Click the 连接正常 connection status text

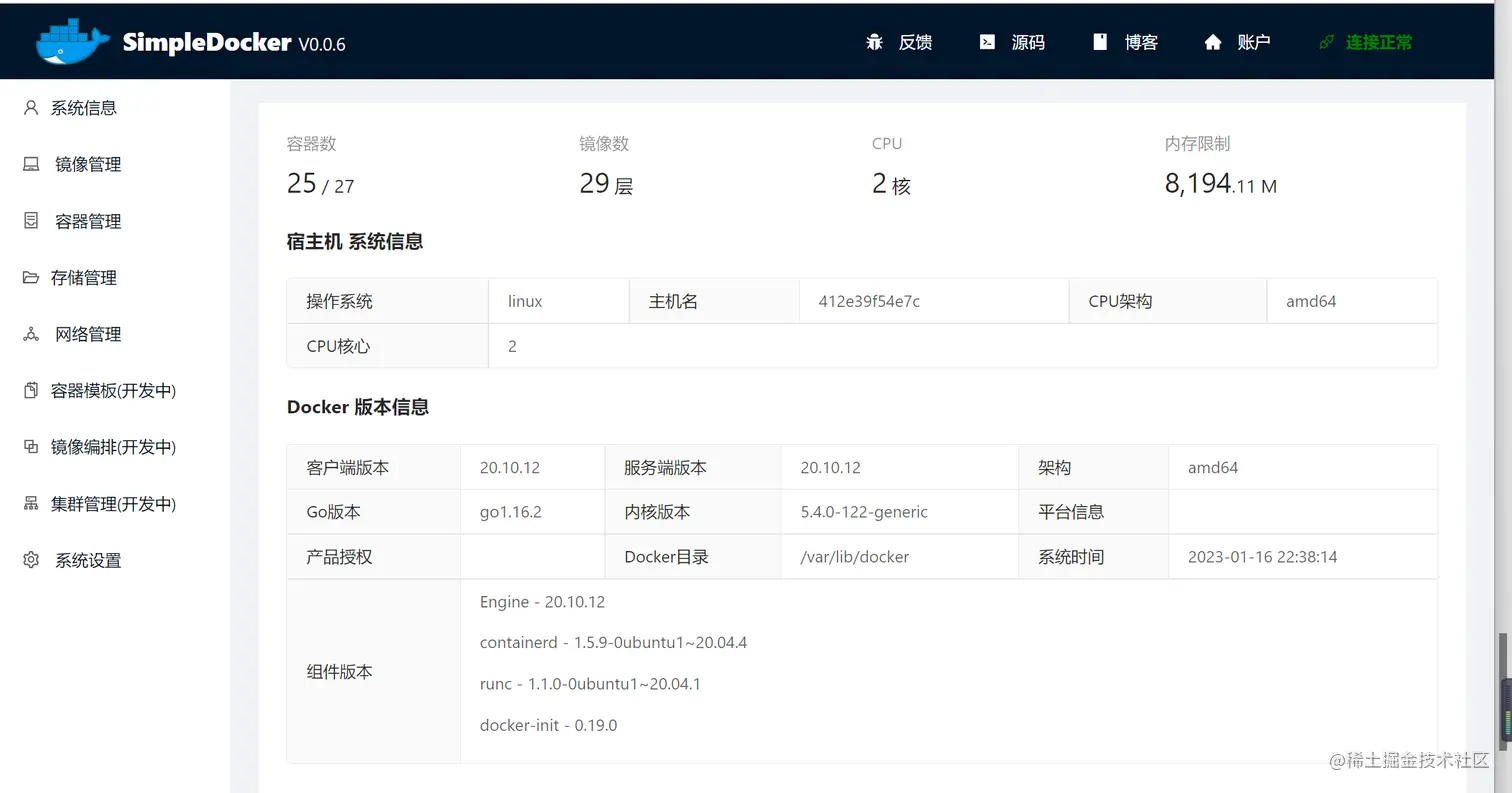coord(1379,42)
